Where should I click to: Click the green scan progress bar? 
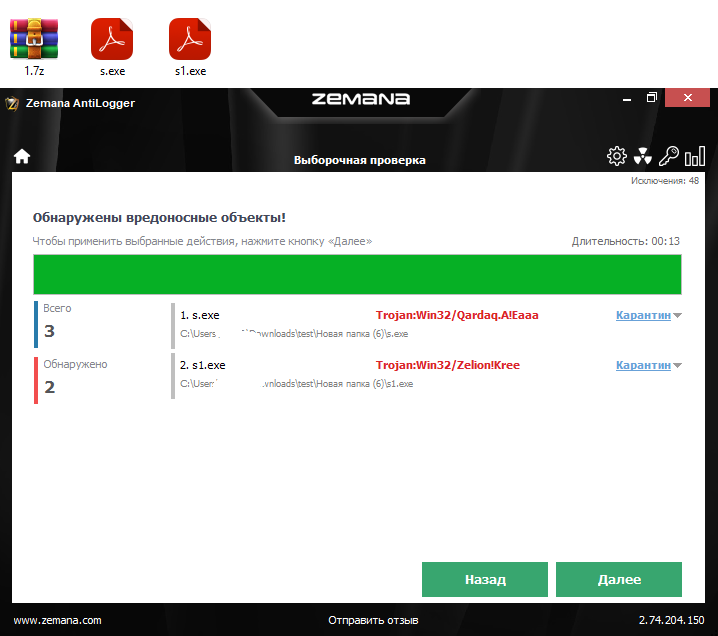(357, 274)
